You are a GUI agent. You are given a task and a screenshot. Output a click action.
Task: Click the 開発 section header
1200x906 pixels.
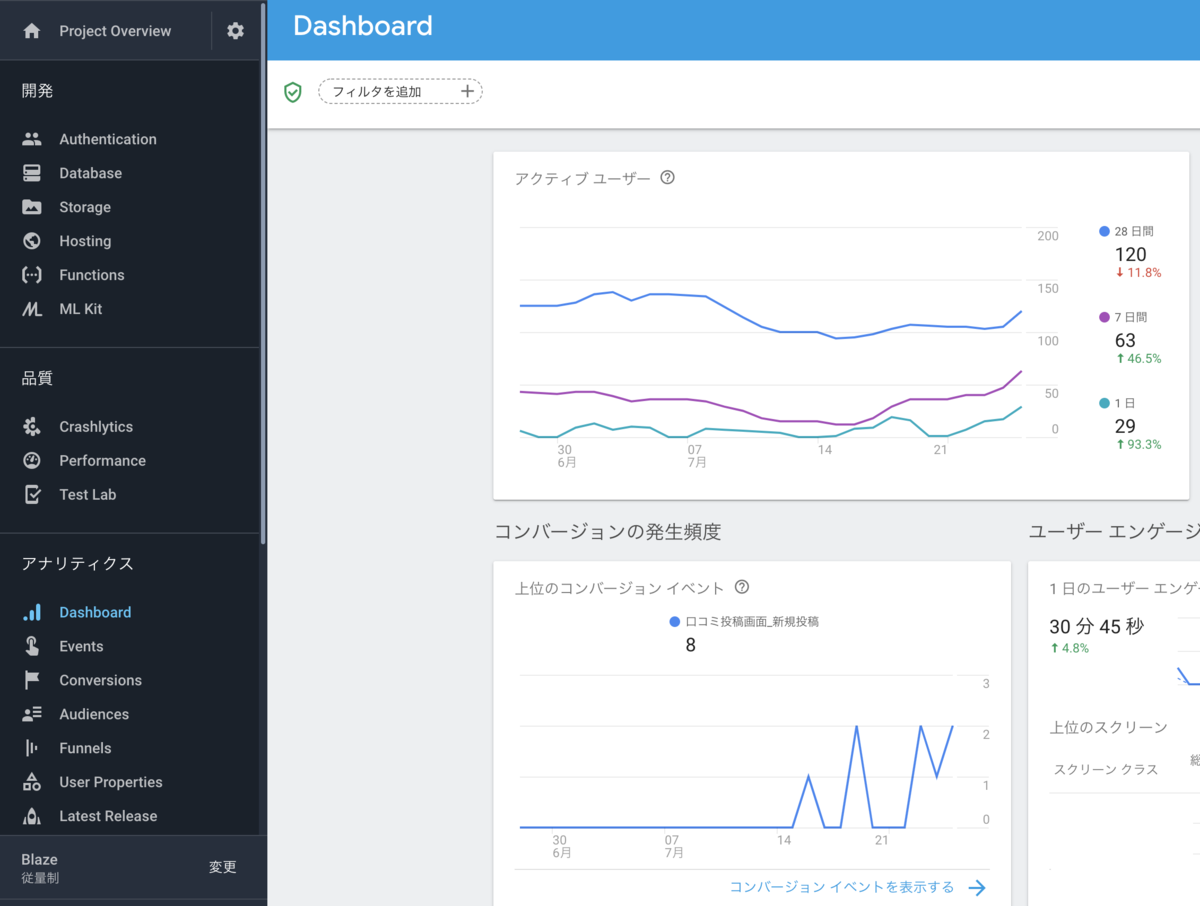tap(38, 91)
